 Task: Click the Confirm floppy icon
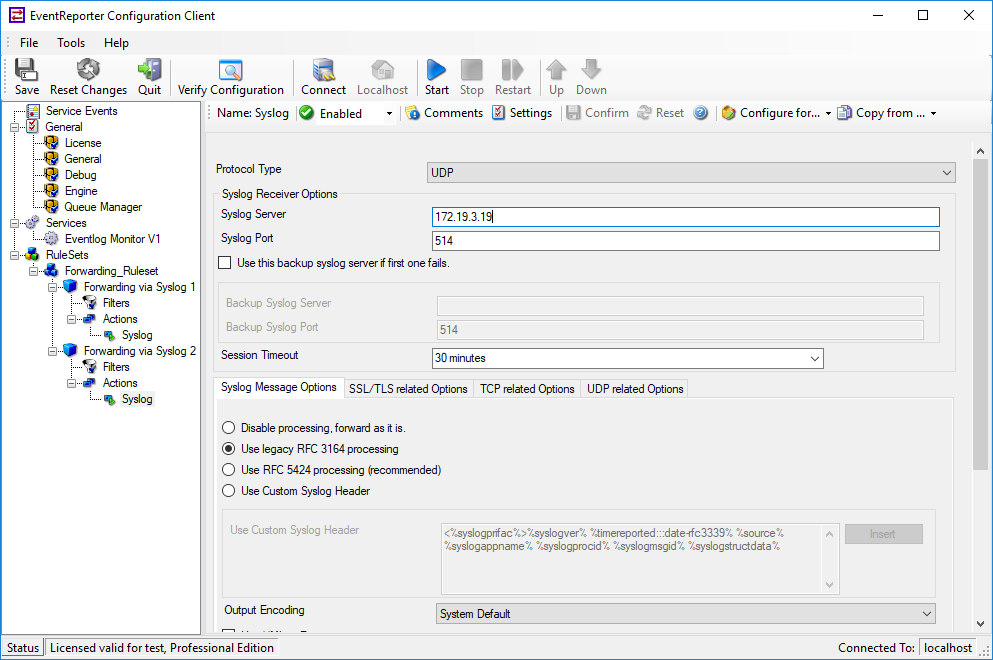click(x=573, y=113)
